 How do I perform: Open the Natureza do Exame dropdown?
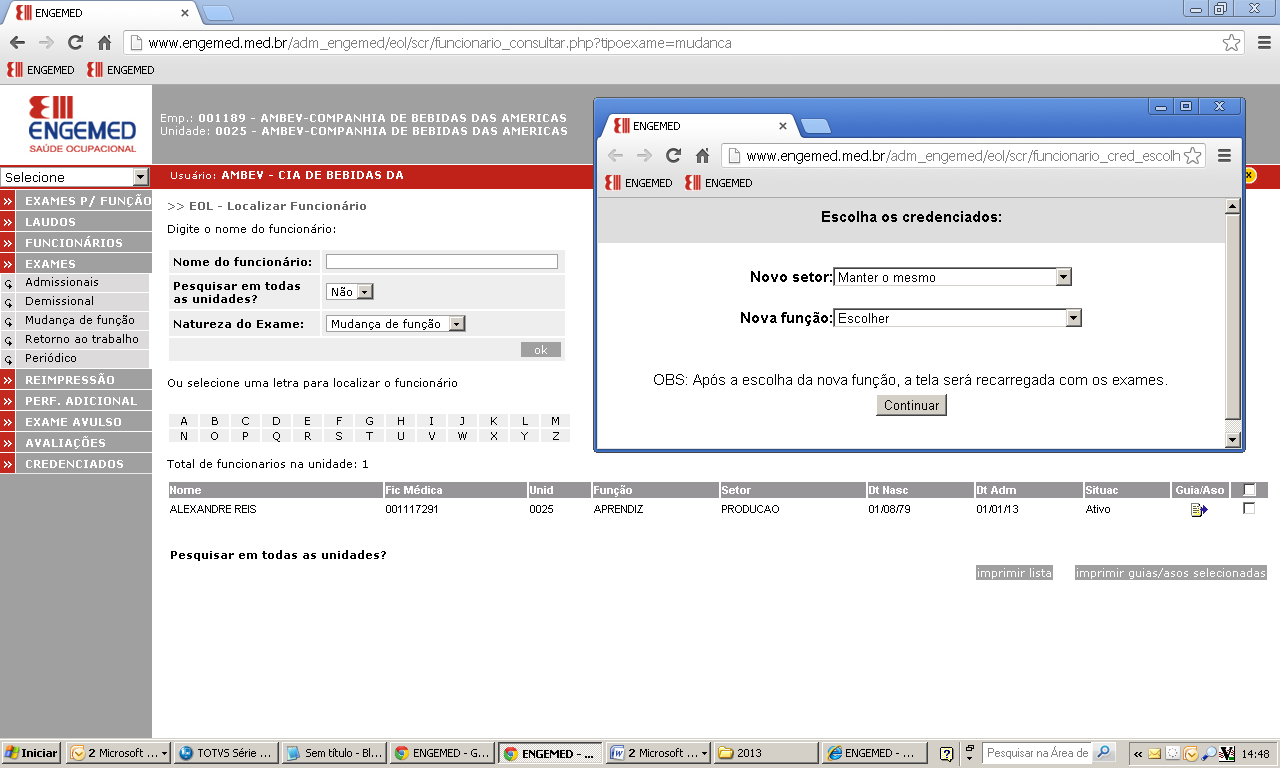pyautogui.click(x=396, y=323)
